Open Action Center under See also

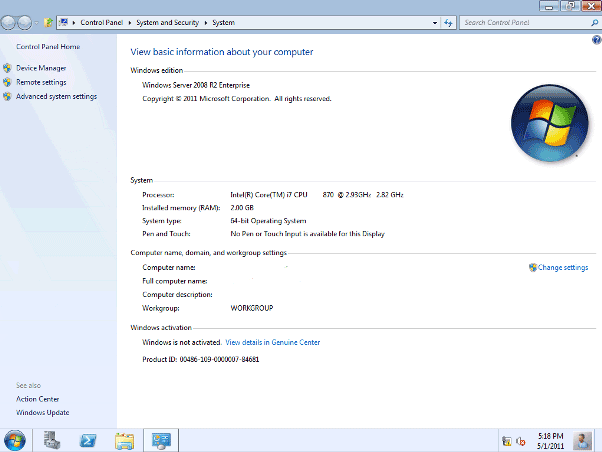pyautogui.click(x=38, y=399)
